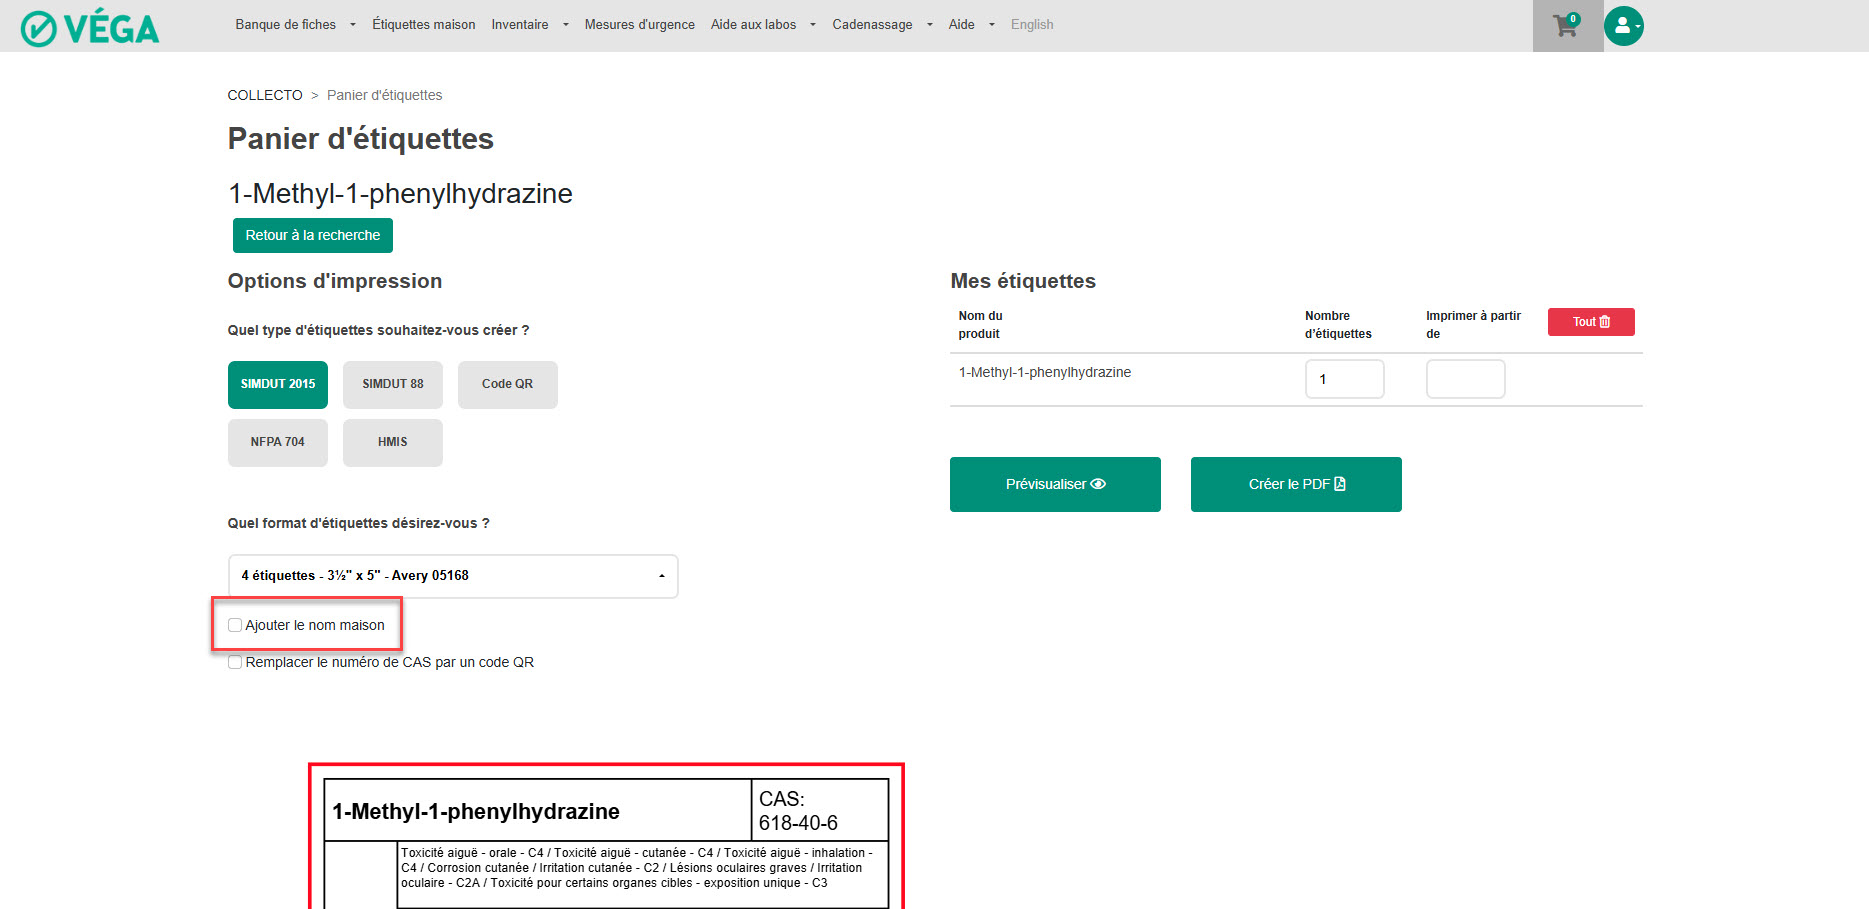Enable the Ajouter le nom maison checkbox
Screen dimensions: 1869x909
coord(235,625)
